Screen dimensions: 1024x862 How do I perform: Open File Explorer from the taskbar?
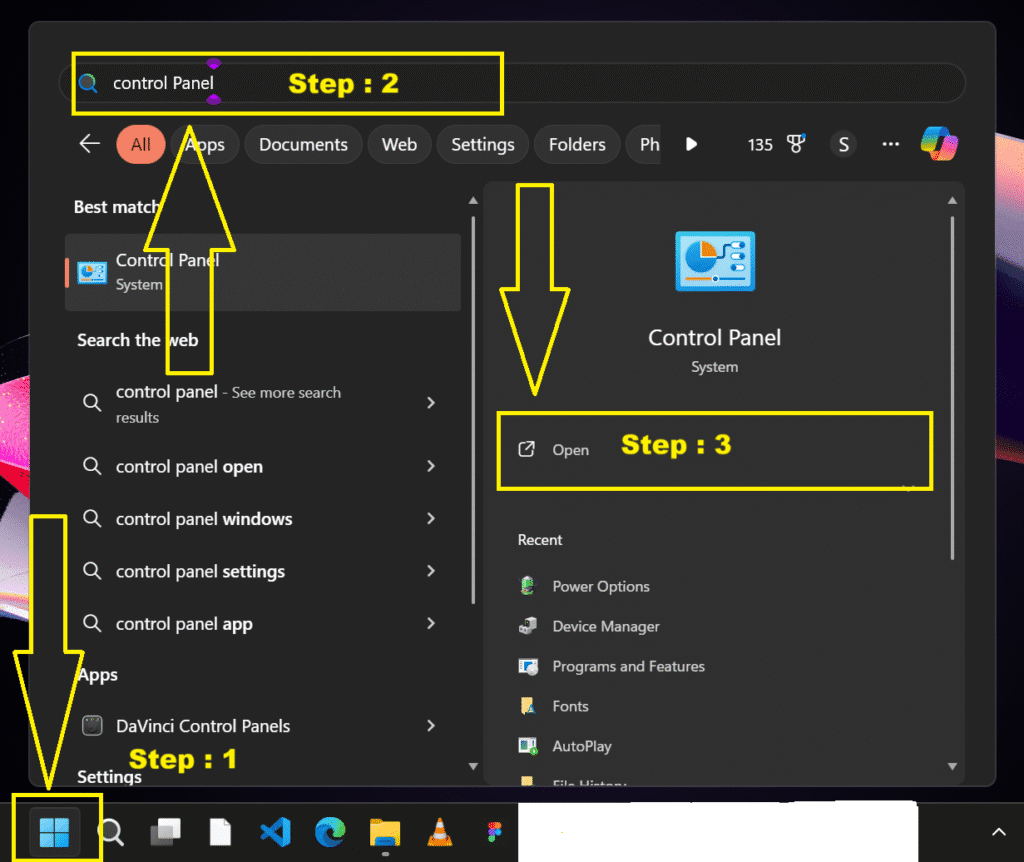pos(385,832)
